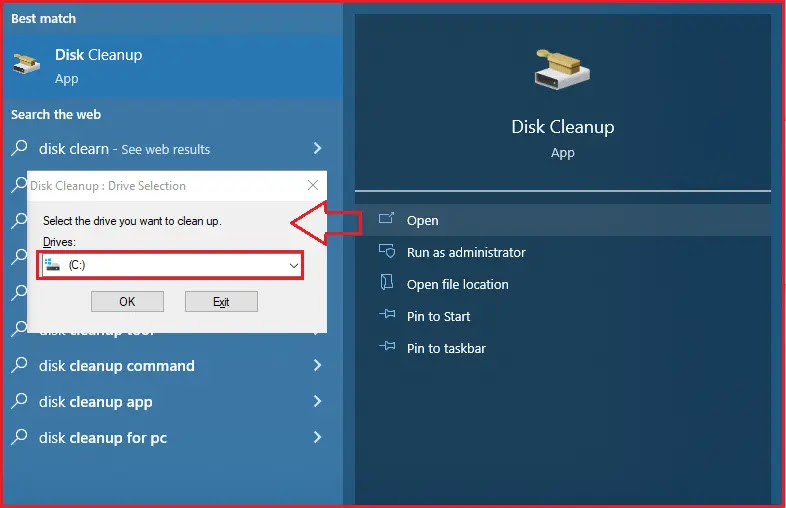The image size is (786, 508).
Task: Click the Disk Cleanup icon in Best match
Action: tap(27, 64)
